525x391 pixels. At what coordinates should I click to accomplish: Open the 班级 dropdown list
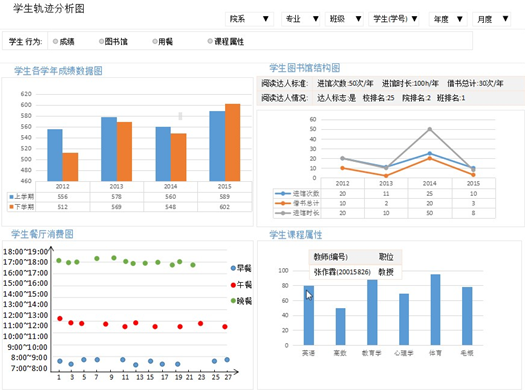pos(345,19)
